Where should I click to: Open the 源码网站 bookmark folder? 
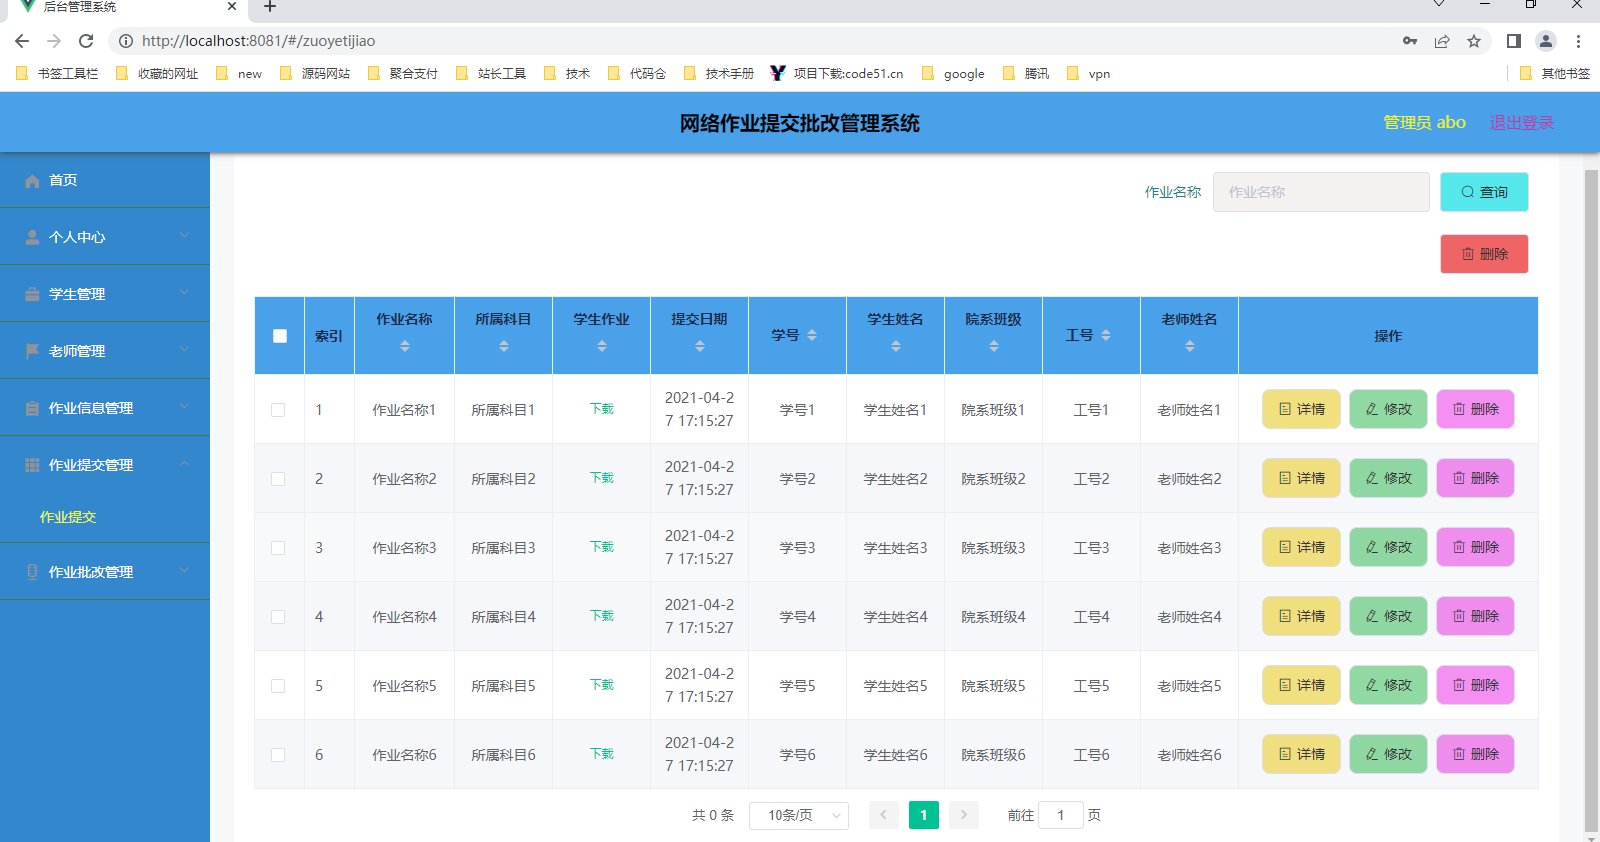click(315, 73)
